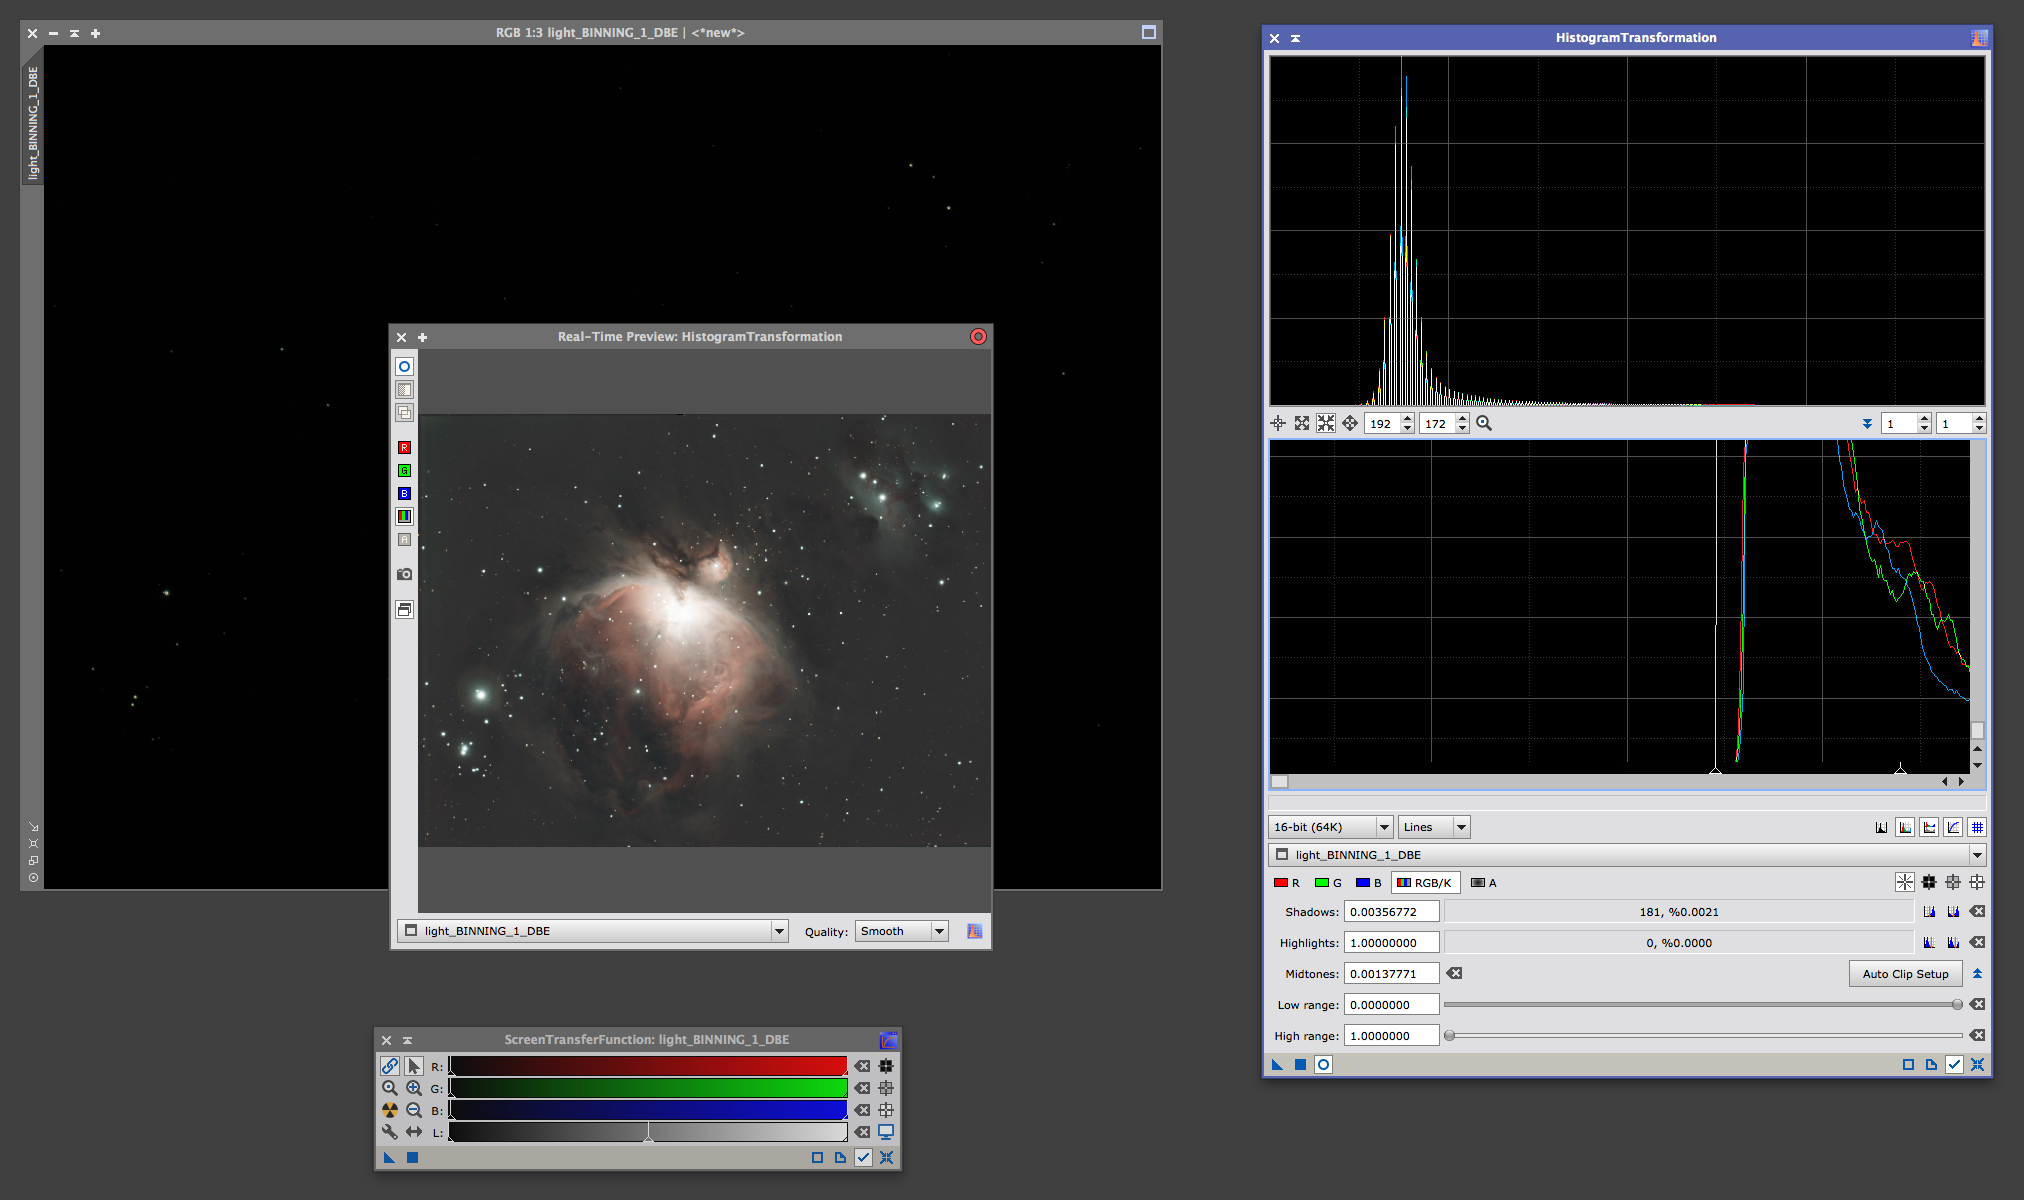Show only red channel in preview
2024x1200 pixels.
pyautogui.click(x=404, y=447)
